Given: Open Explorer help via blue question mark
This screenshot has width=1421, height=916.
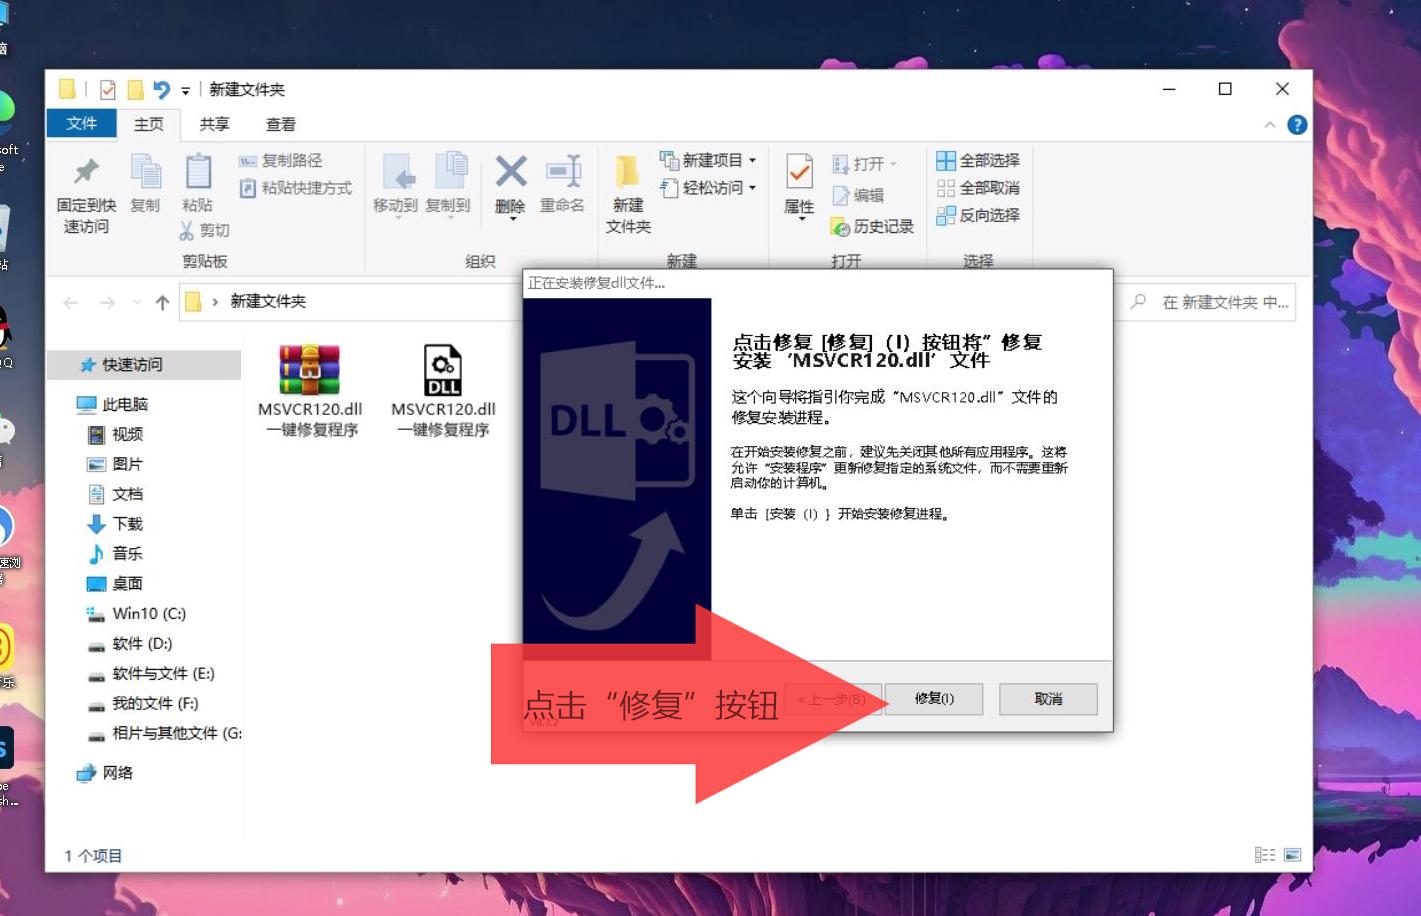Looking at the screenshot, I should coord(1296,123).
